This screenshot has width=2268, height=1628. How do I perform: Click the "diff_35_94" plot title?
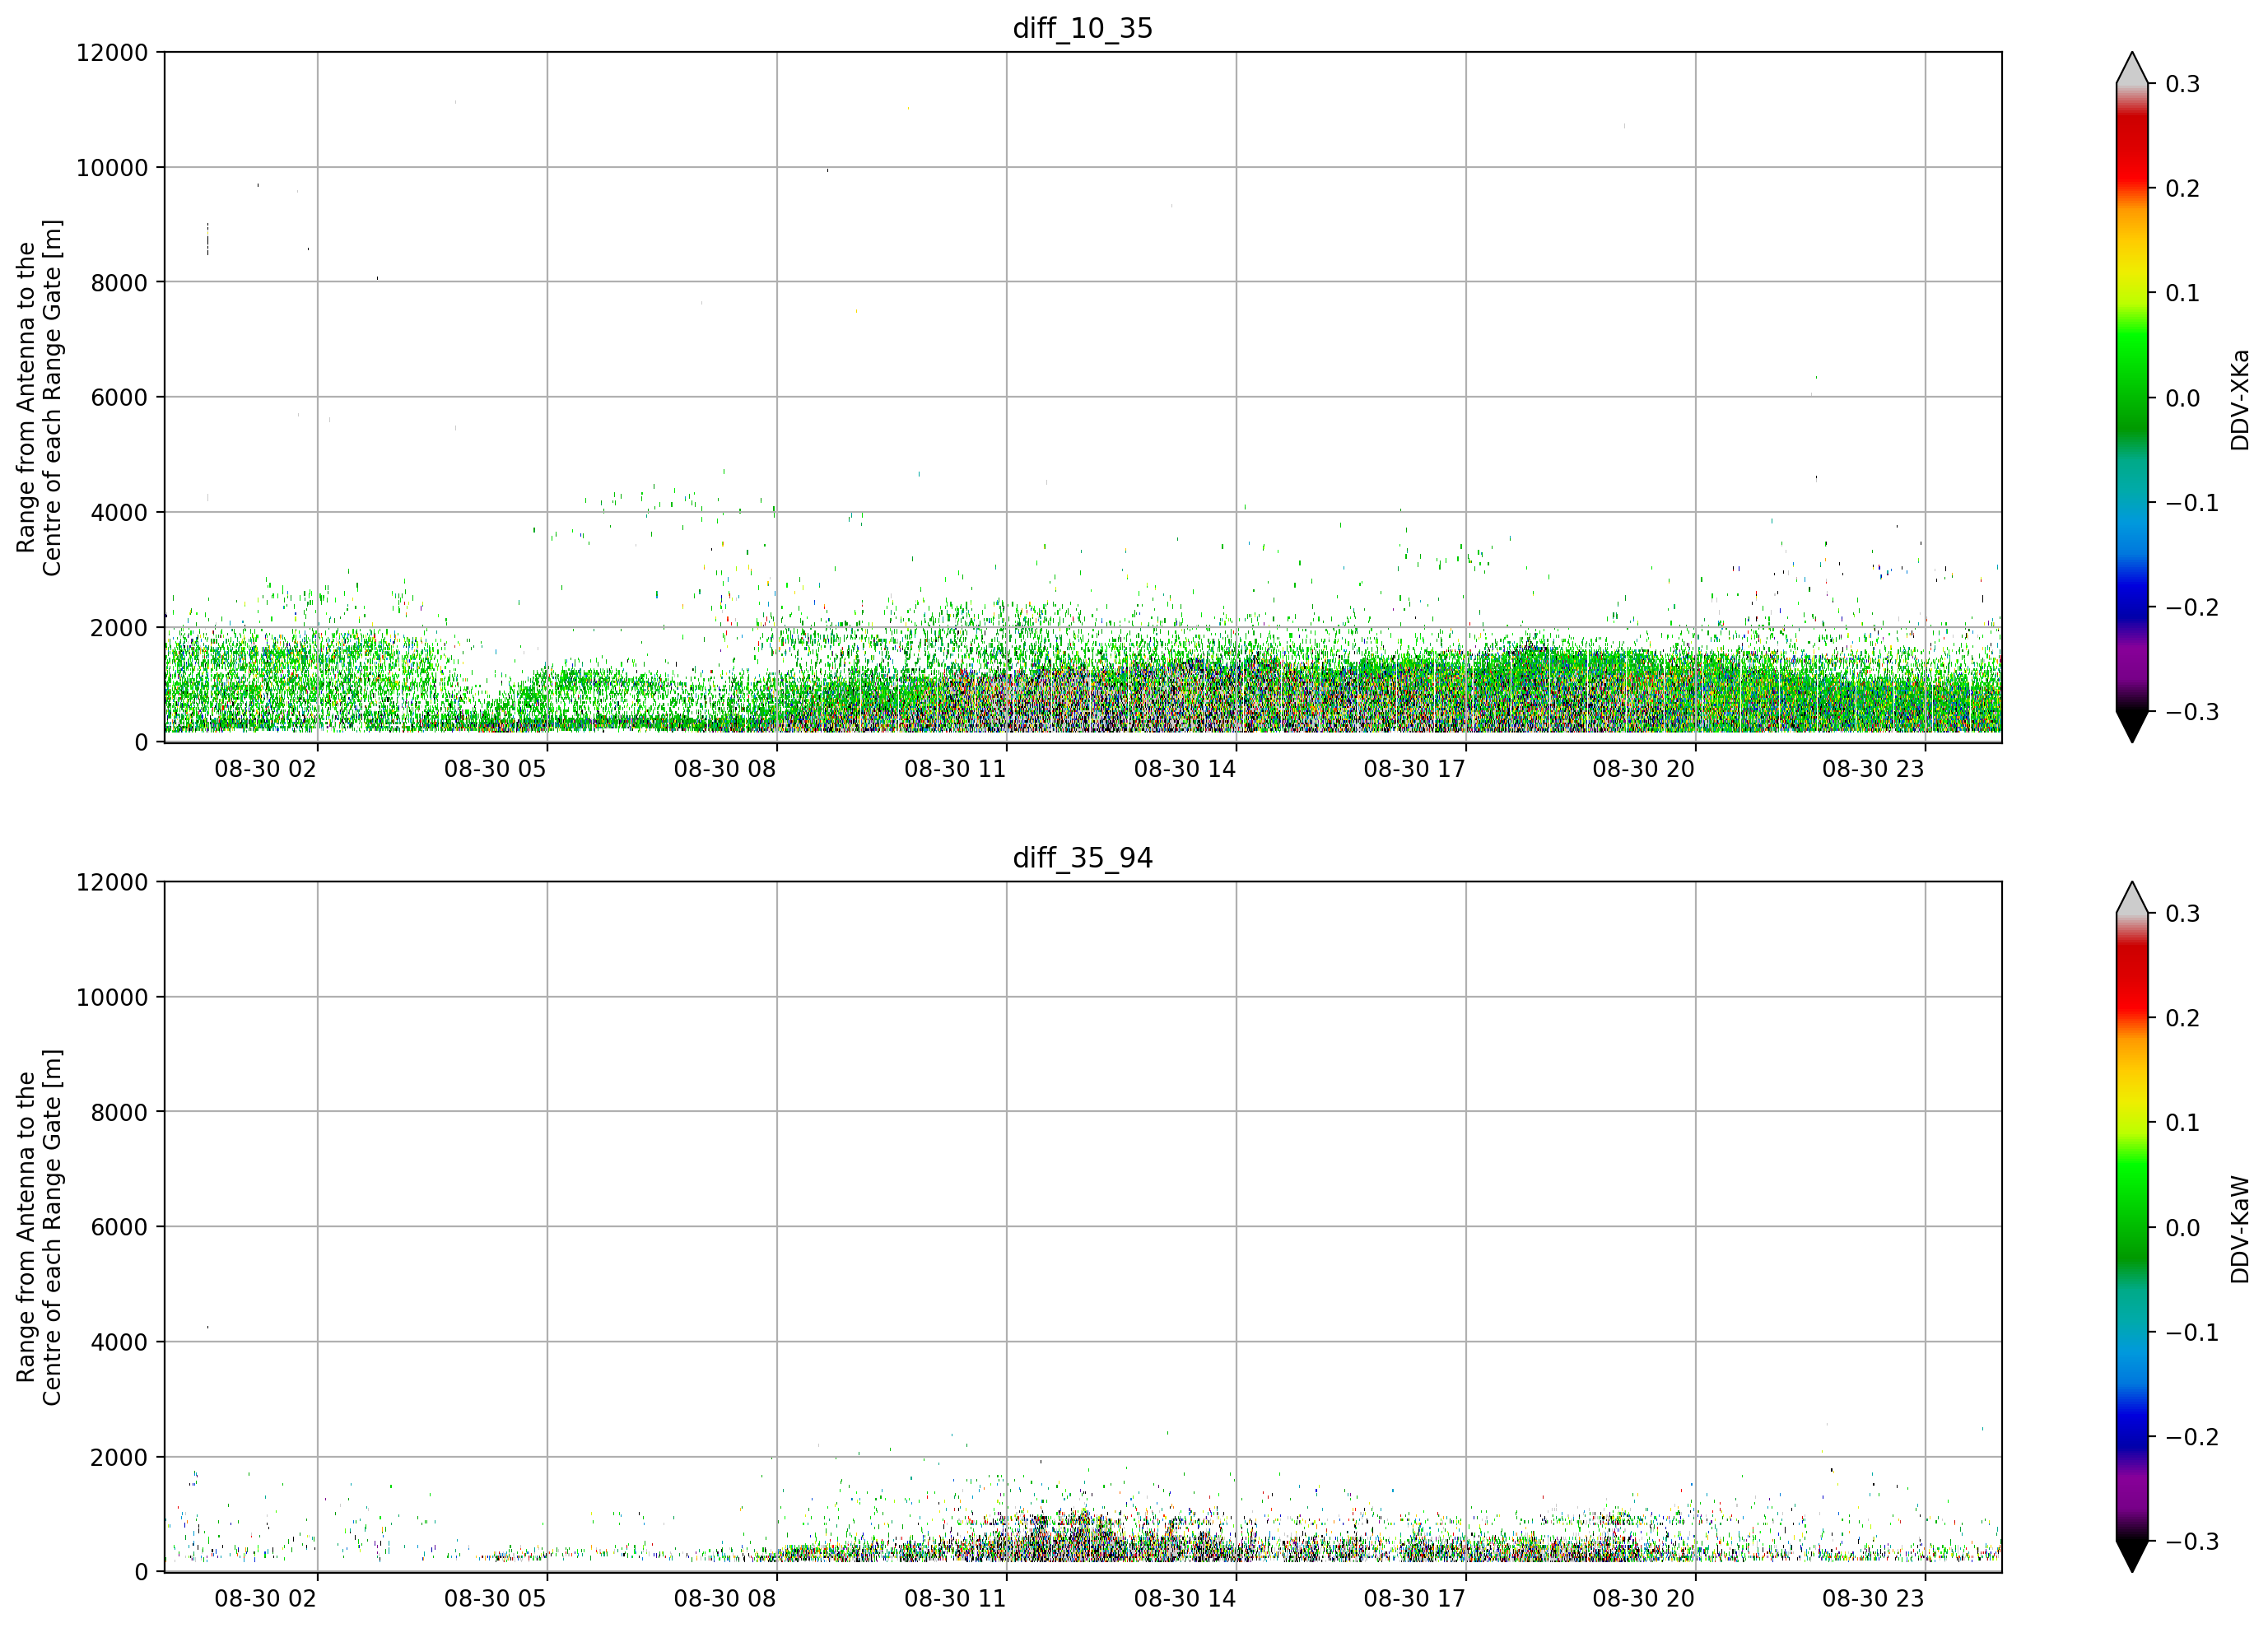pyautogui.click(x=1082, y=858)
